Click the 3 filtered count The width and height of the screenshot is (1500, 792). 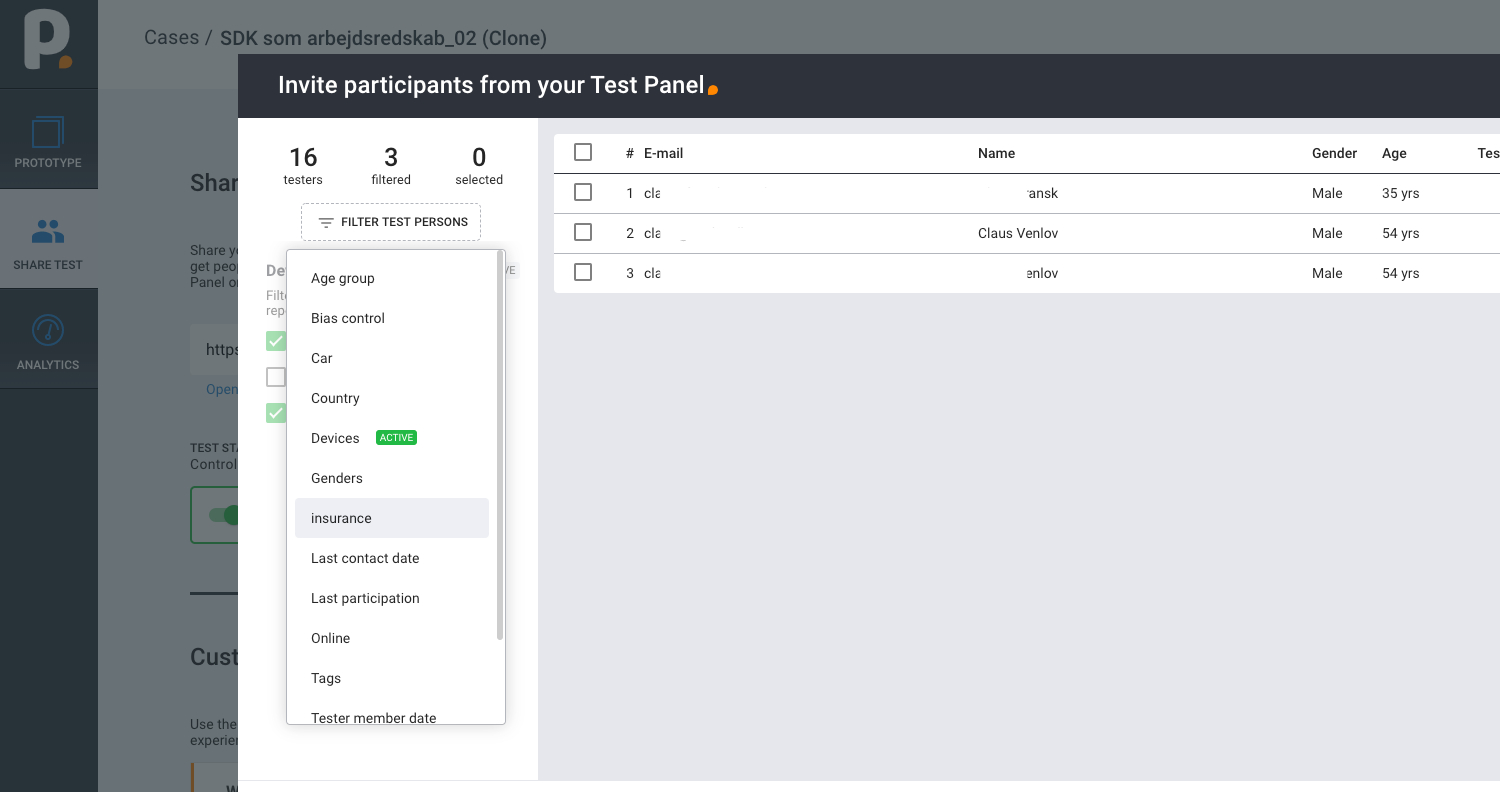391,166
